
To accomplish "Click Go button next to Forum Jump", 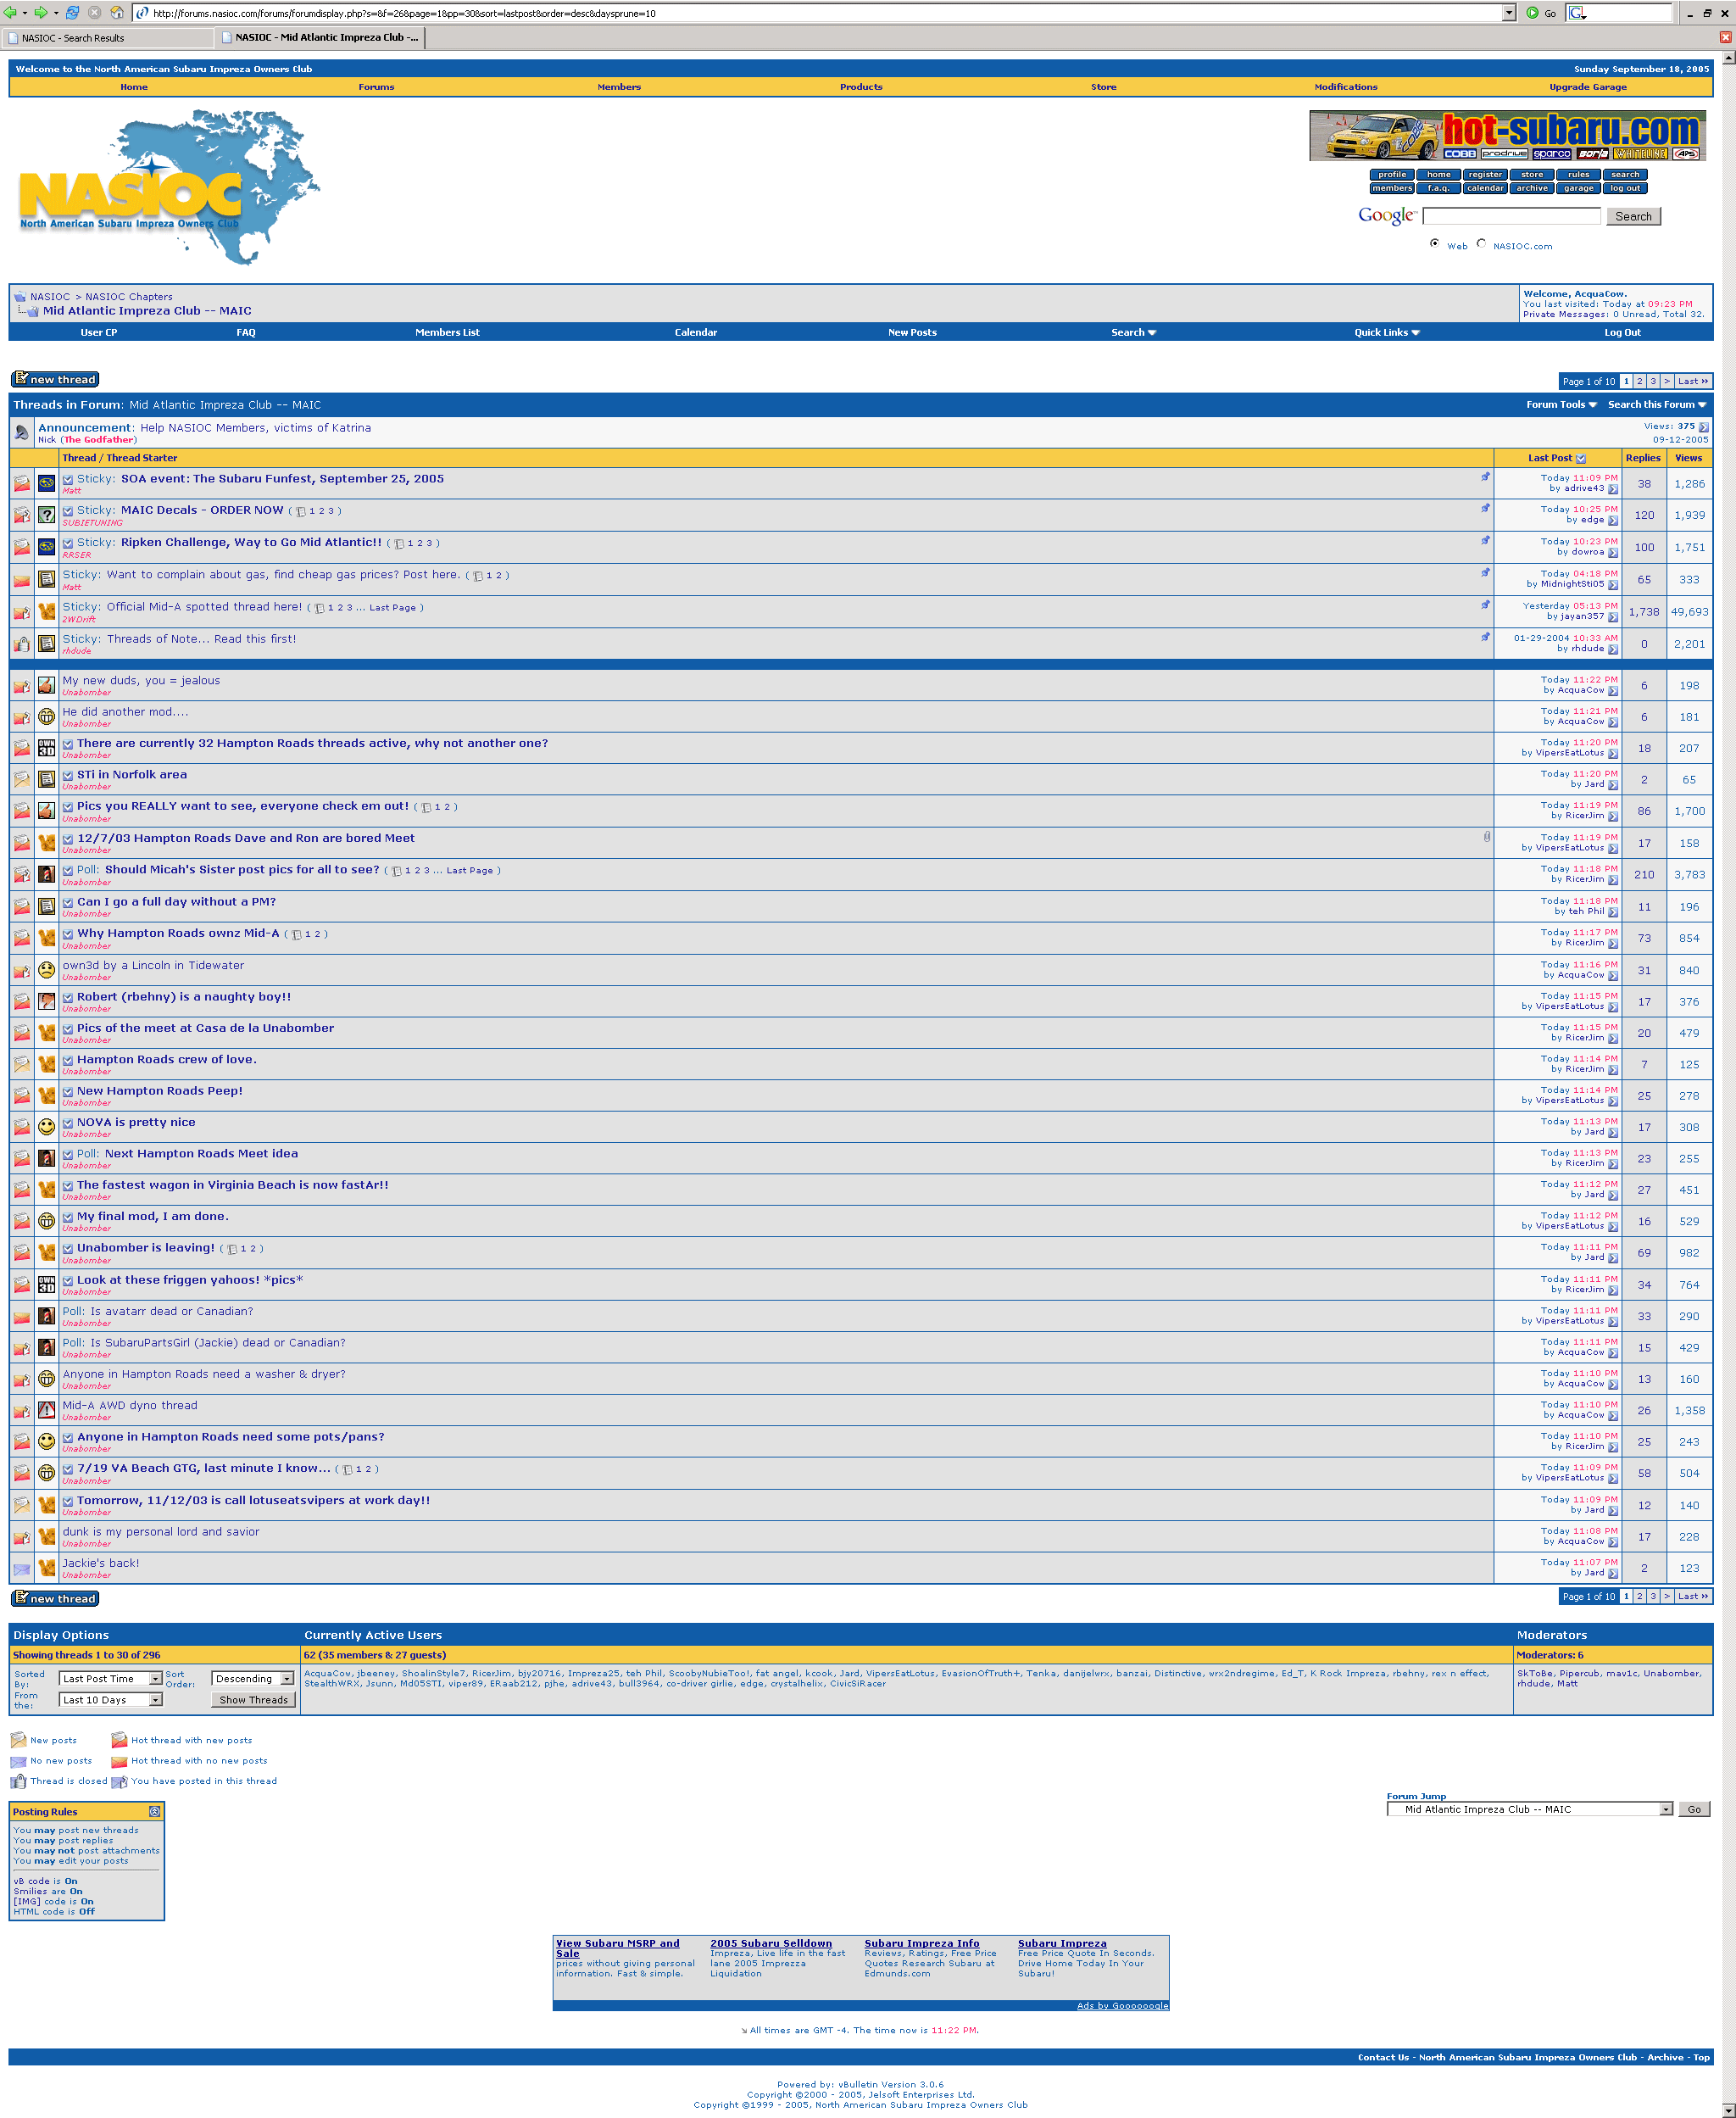I will point(1694,1809).
